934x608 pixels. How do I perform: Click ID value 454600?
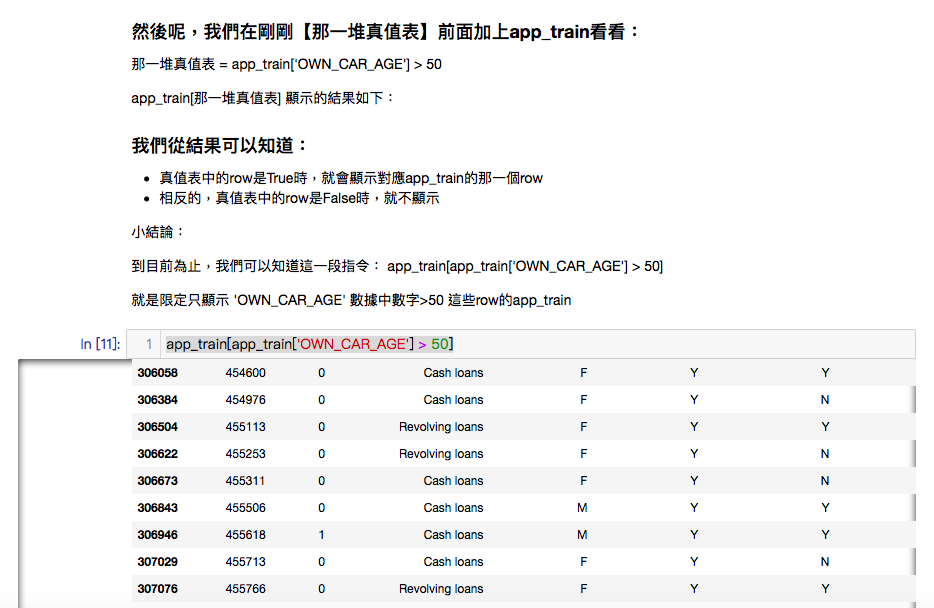[245, 373]
